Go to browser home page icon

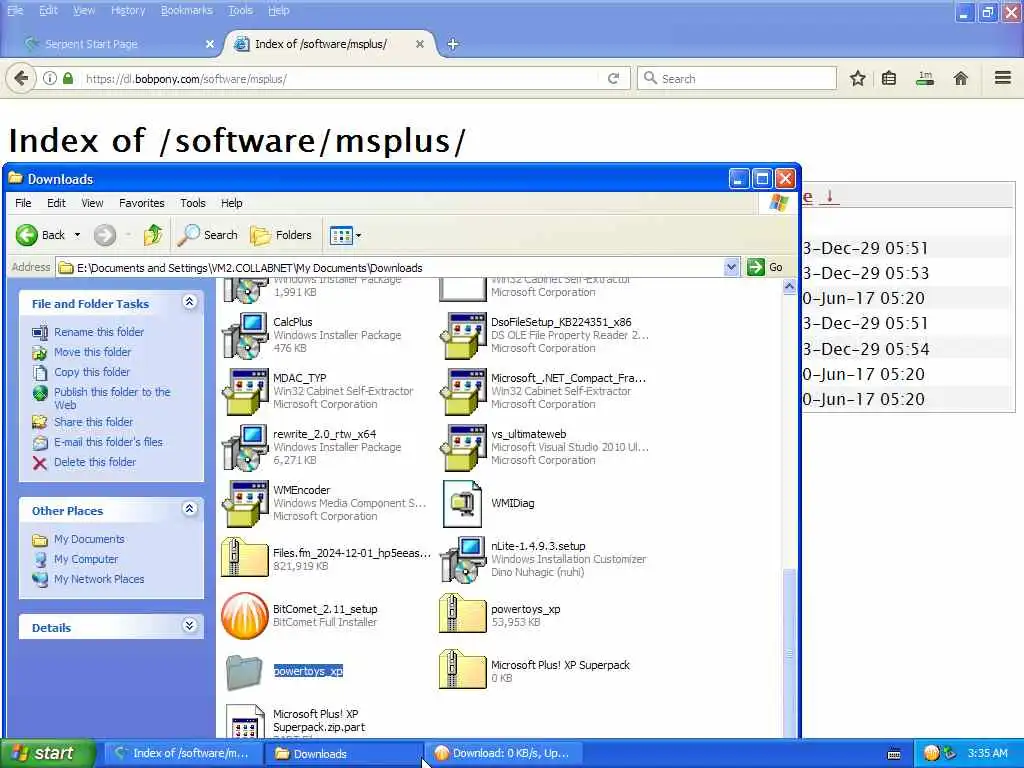[x=960, y=78]
